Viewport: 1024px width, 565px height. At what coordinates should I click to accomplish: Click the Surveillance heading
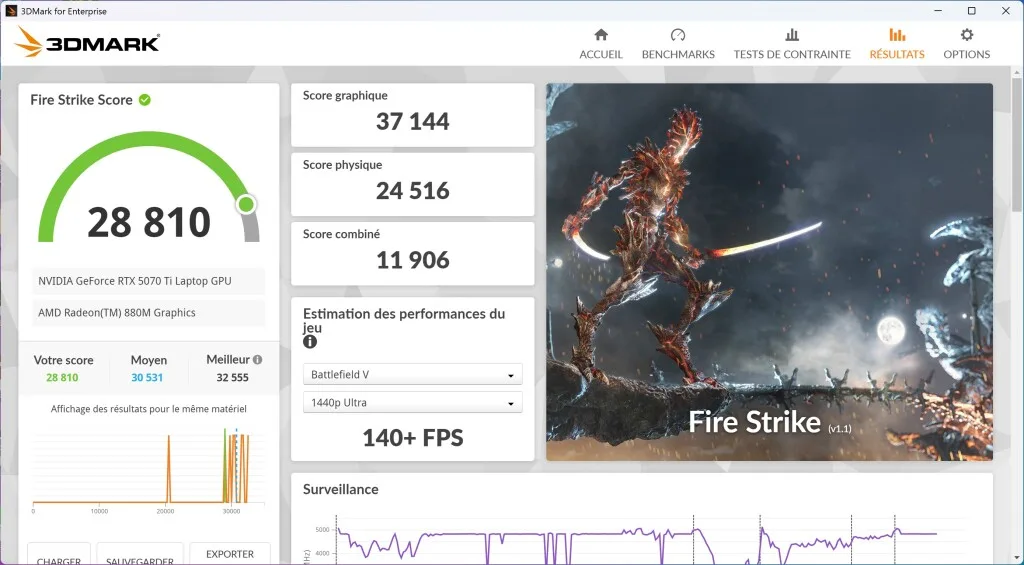pyautogui.click(x=340, y=489)
